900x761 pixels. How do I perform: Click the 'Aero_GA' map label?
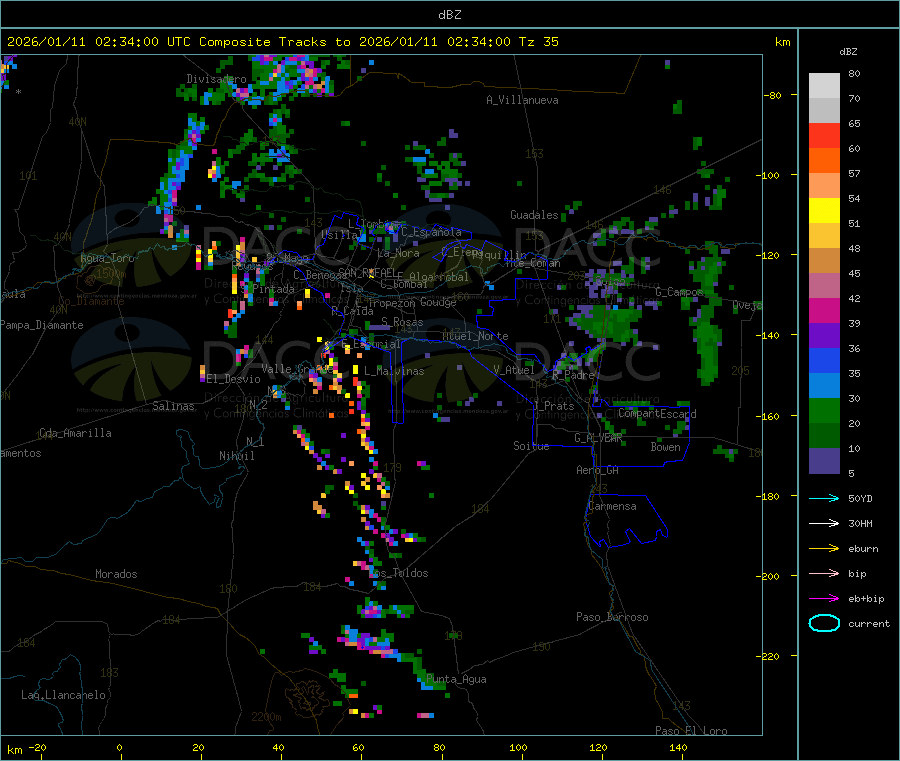click(x=598, y=470)
